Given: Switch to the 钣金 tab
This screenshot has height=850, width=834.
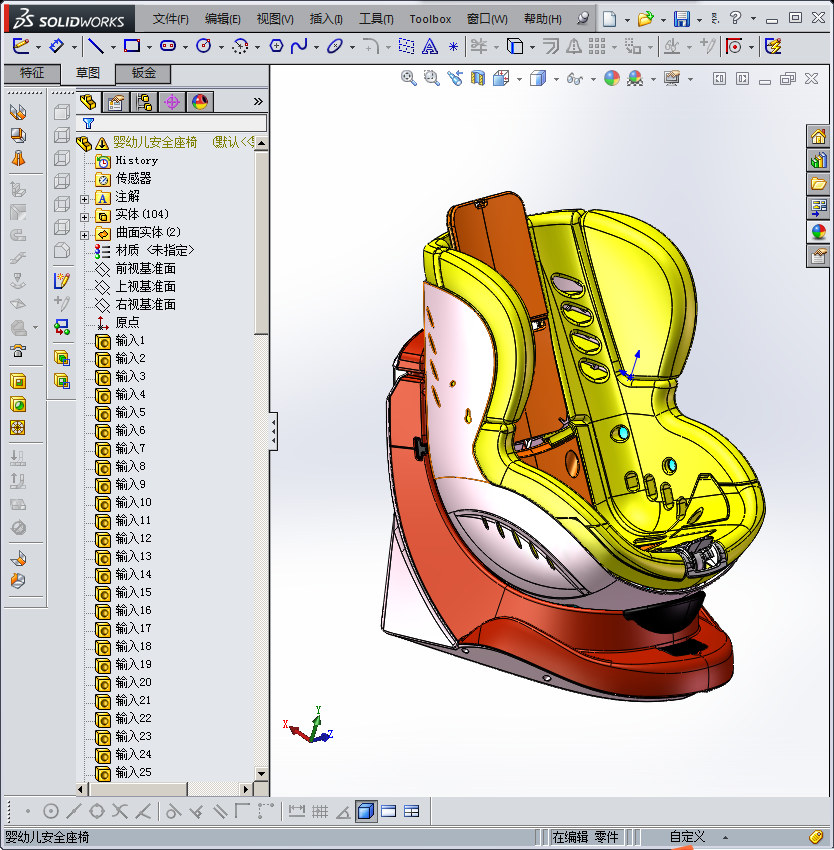Looking at the screenshot, I should (143, 73).
